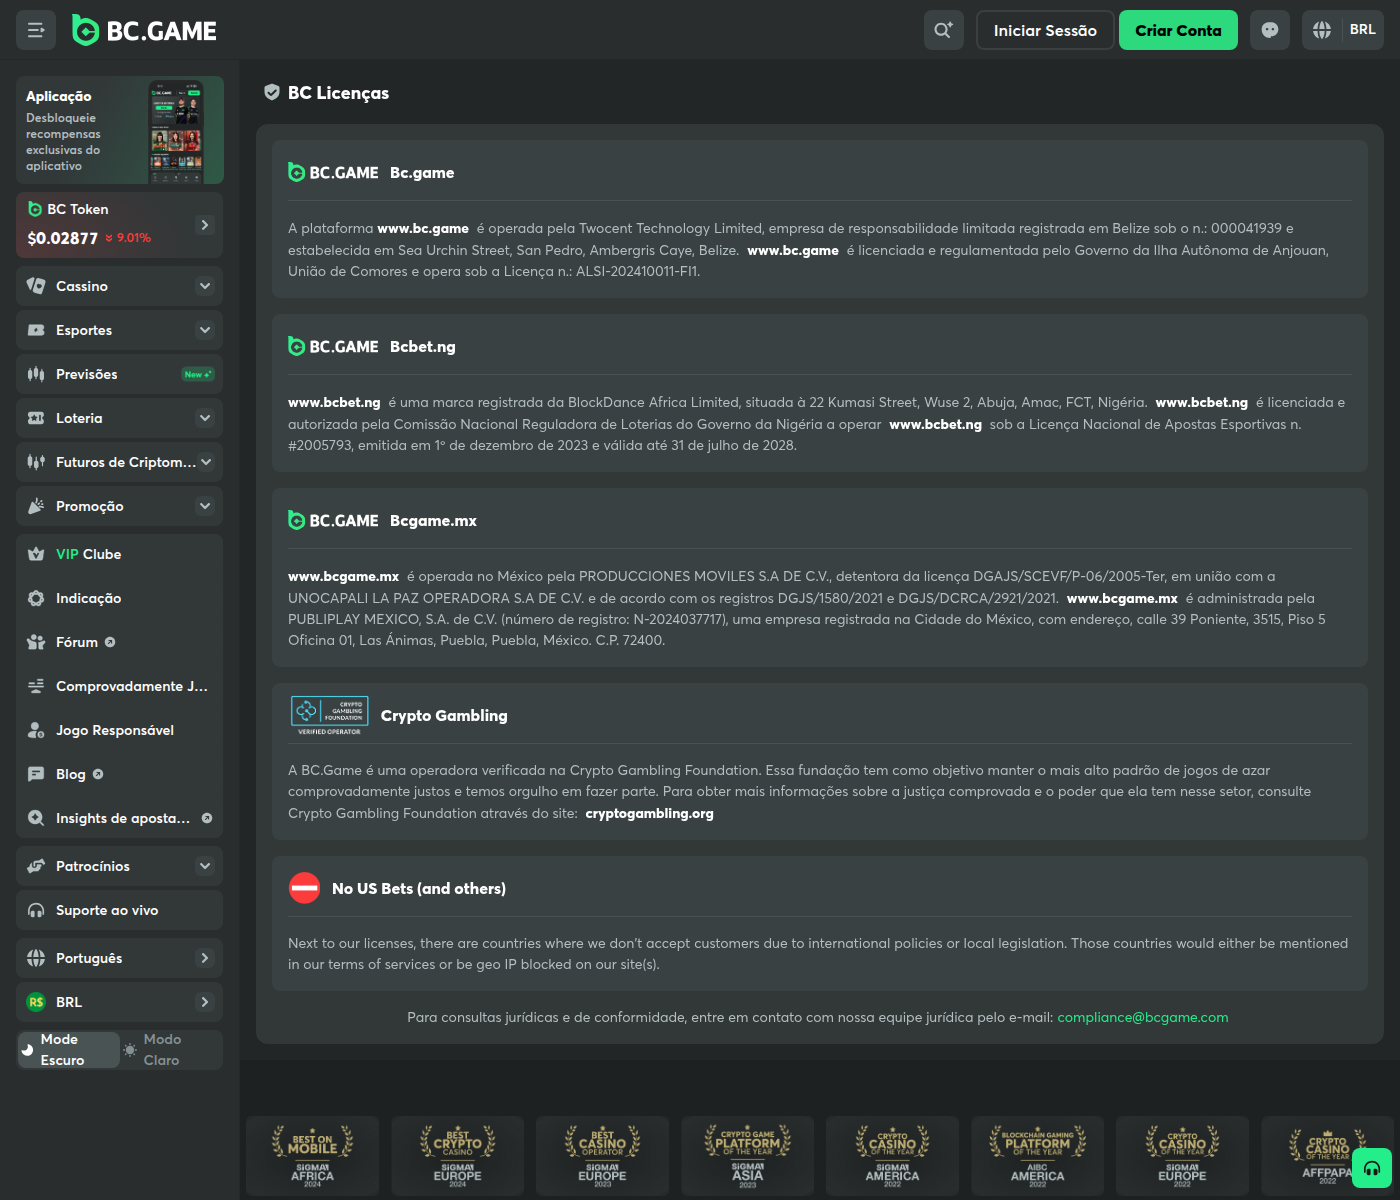The height and width of the screenshot is (1200, 1400).
Task: Click the Iniciar Sessão button
Action: pos(1045,30)
